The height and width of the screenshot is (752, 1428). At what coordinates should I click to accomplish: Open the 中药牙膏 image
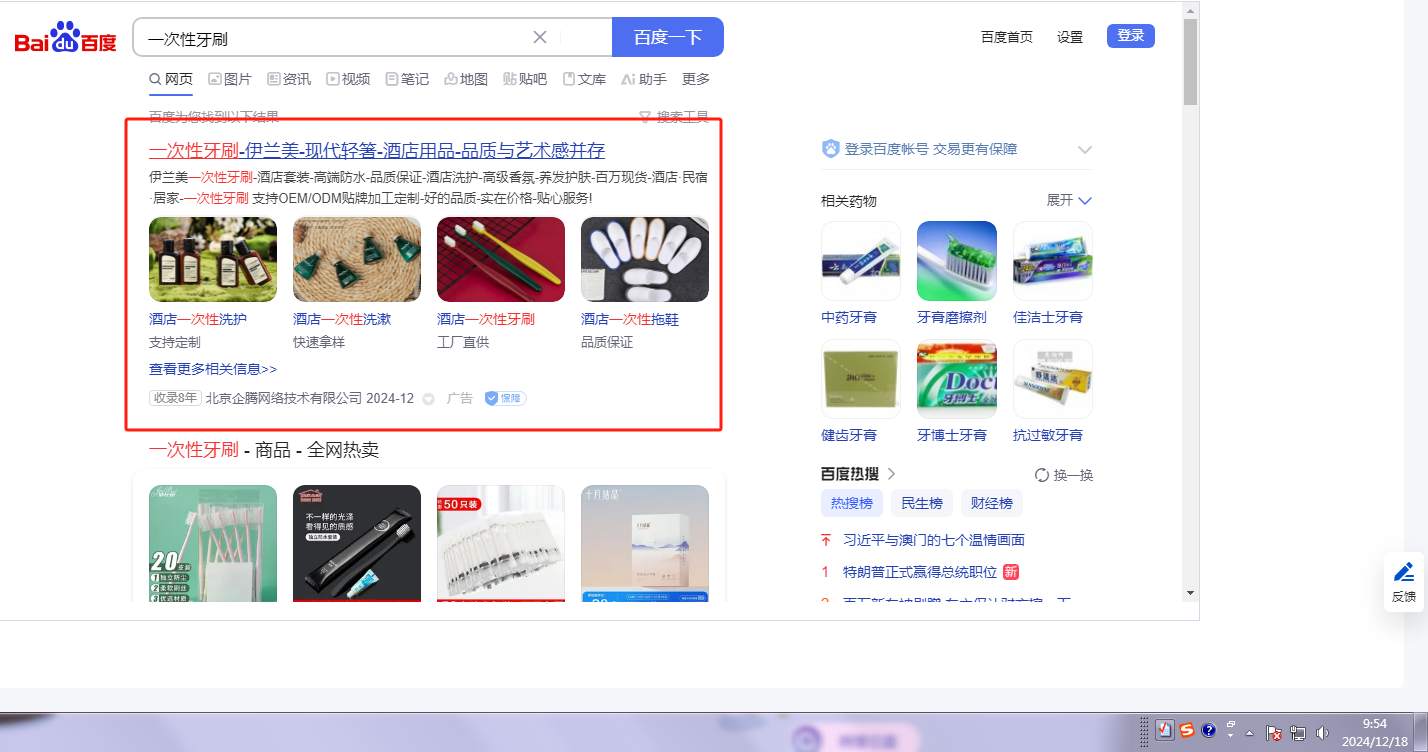point(861,261)
